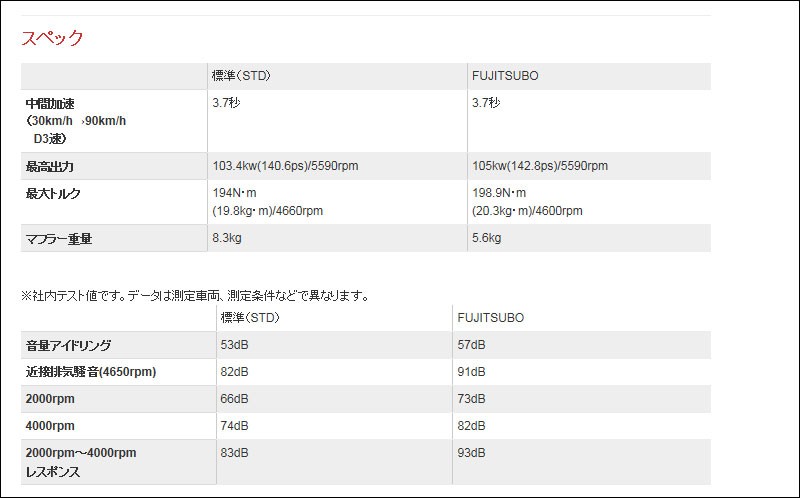The image size is (800, 498).
Task: Click the 8.3kg standard muffler weight
Action: [227, 238]
